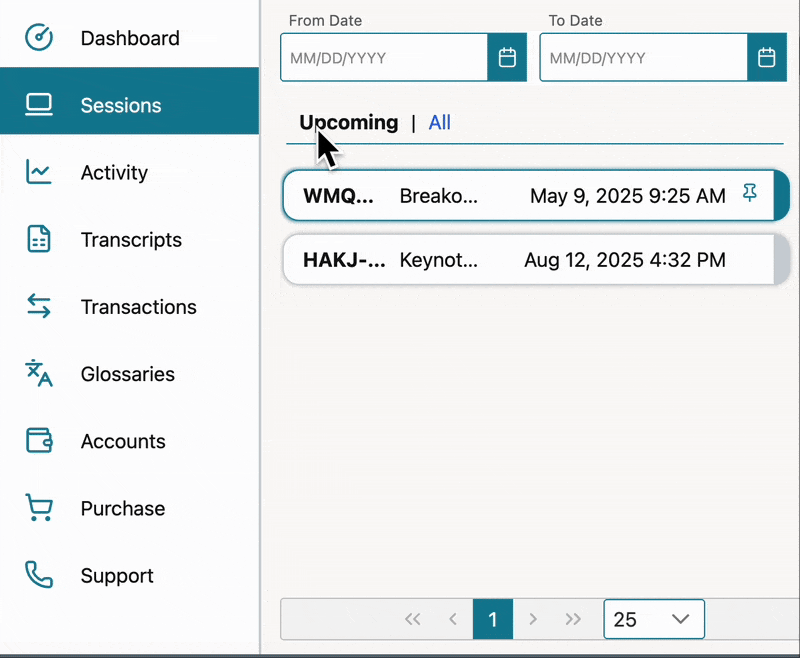Screen dimensions: 800x658
Task: Open the From Date calendar picker
Action: click(x=507, y=58)
